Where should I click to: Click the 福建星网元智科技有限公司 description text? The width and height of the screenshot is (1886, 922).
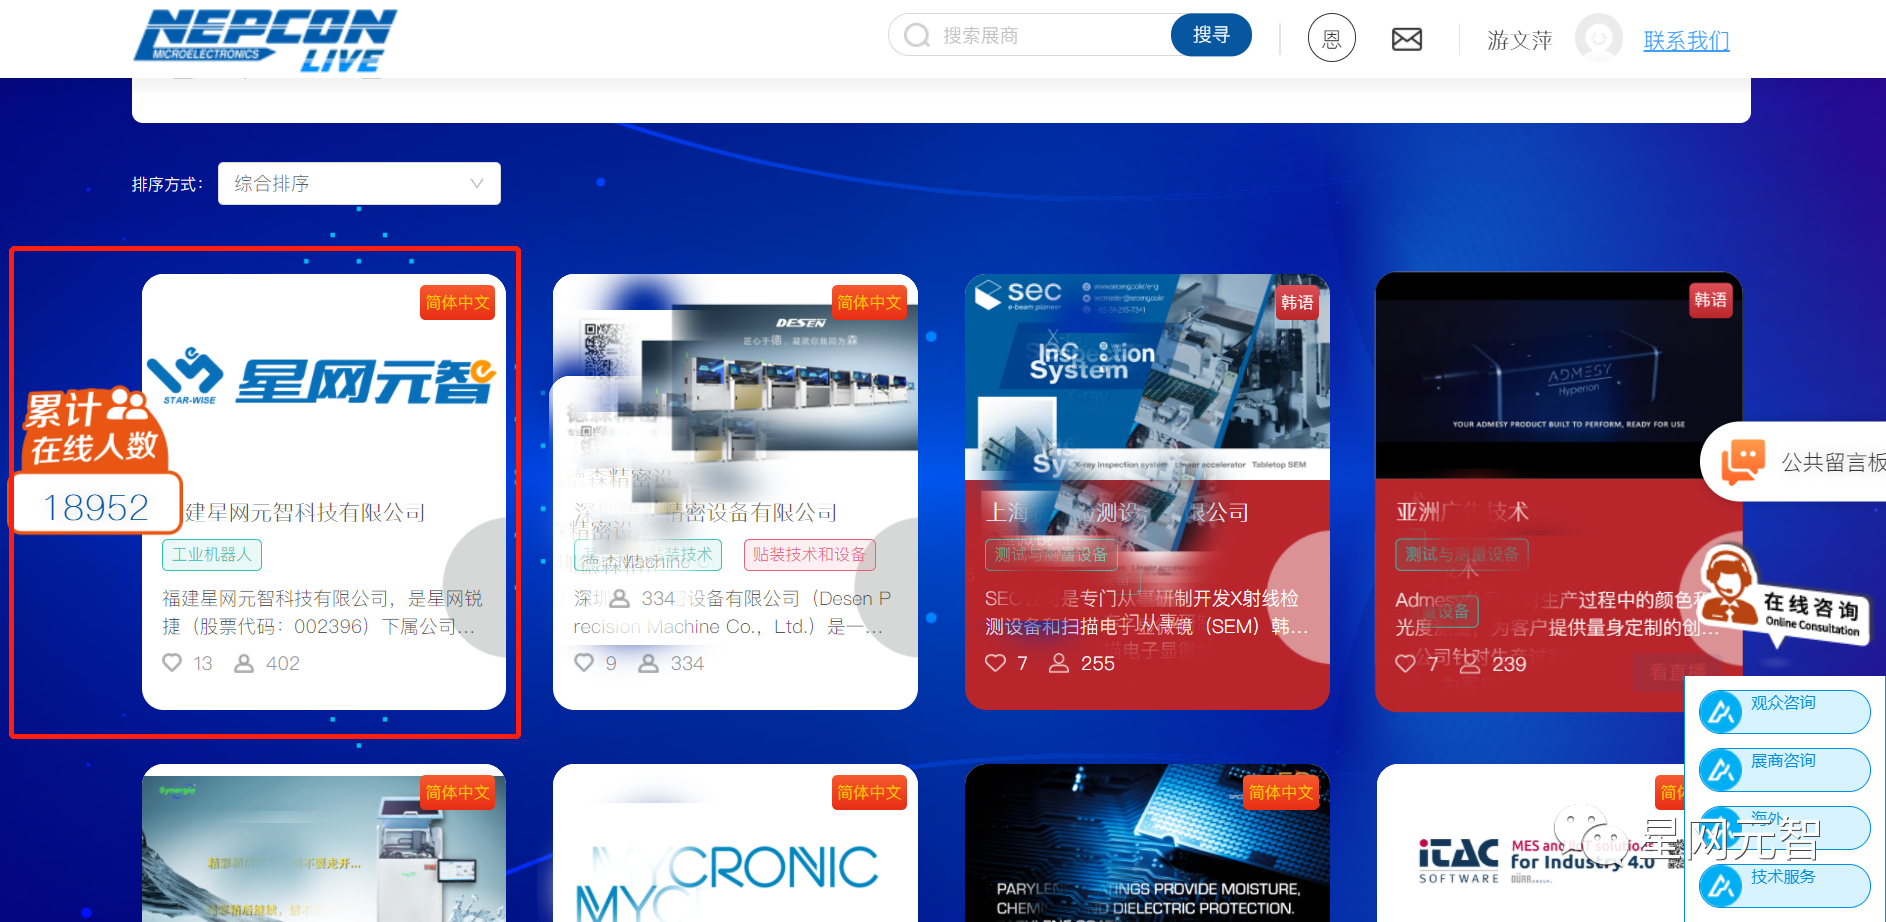click(x=322, y=612)
